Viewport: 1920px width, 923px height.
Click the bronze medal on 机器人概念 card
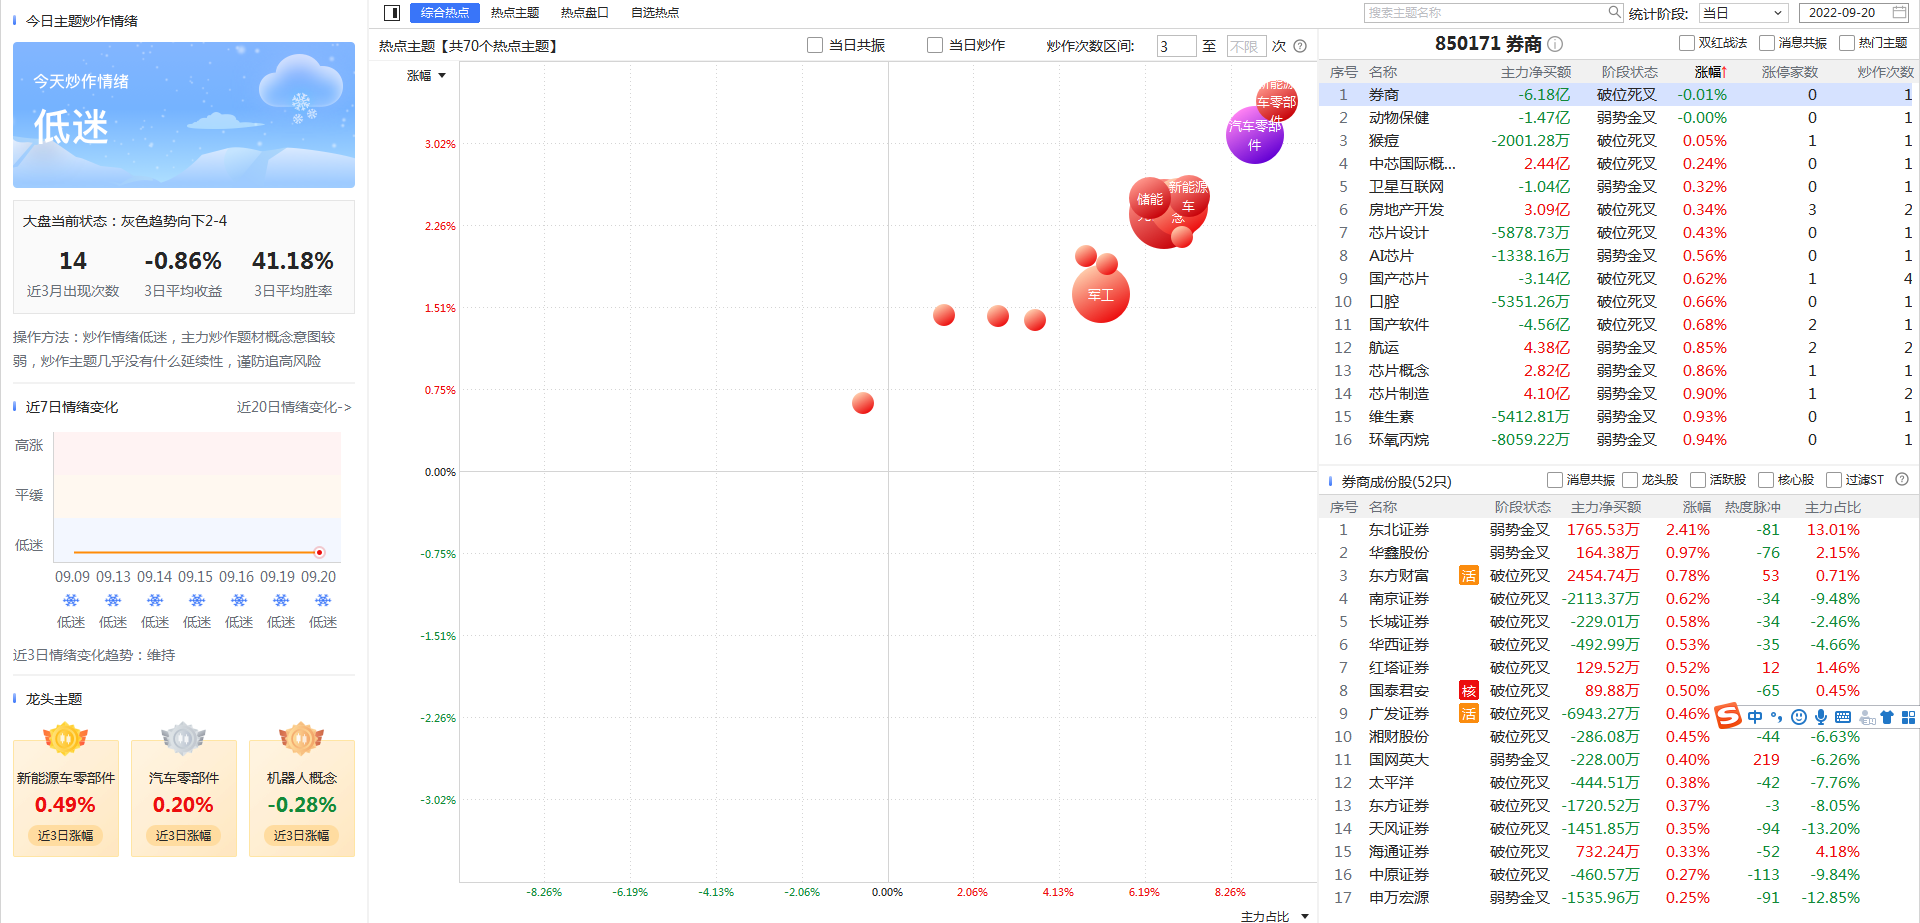301,739
